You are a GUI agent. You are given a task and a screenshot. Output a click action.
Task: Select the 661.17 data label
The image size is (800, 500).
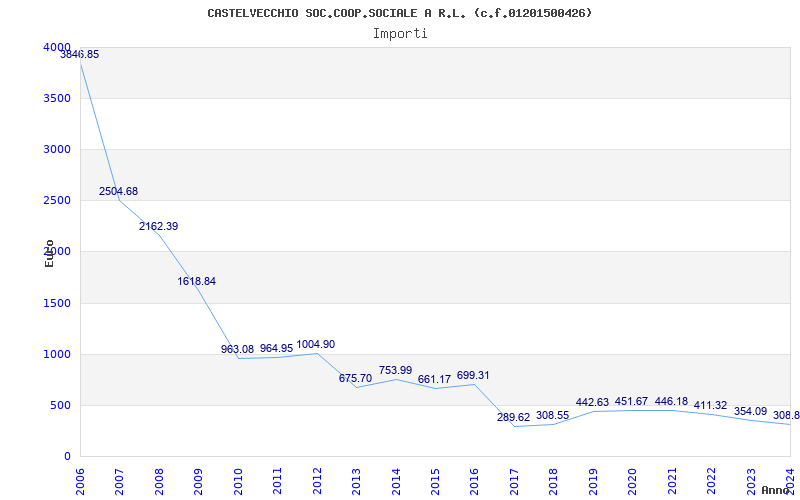434,379
